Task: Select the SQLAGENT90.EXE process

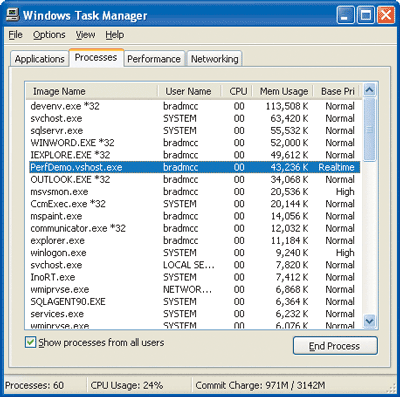Action: [194, 302]
